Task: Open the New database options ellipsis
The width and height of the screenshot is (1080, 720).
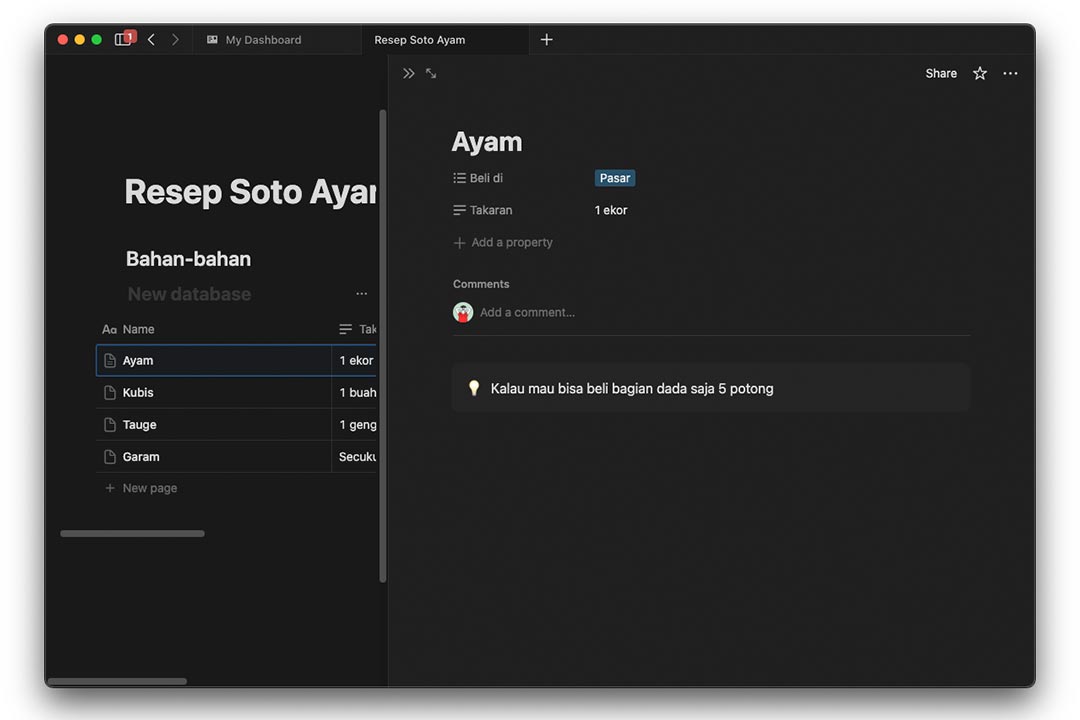Action: (362, 294)
